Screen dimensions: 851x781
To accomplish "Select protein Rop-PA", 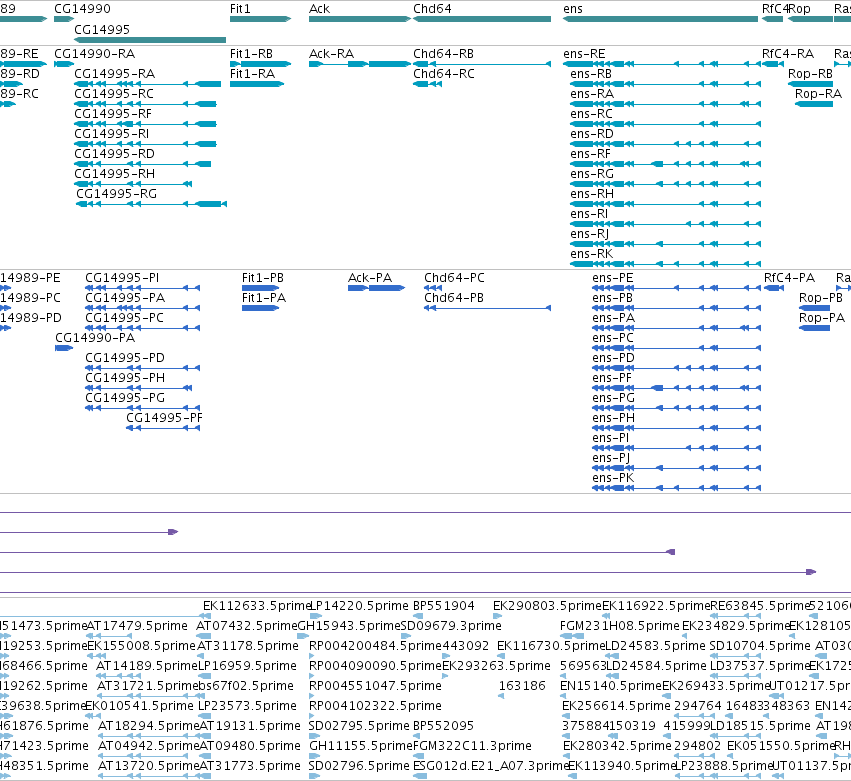I will [x=822, y=318].
